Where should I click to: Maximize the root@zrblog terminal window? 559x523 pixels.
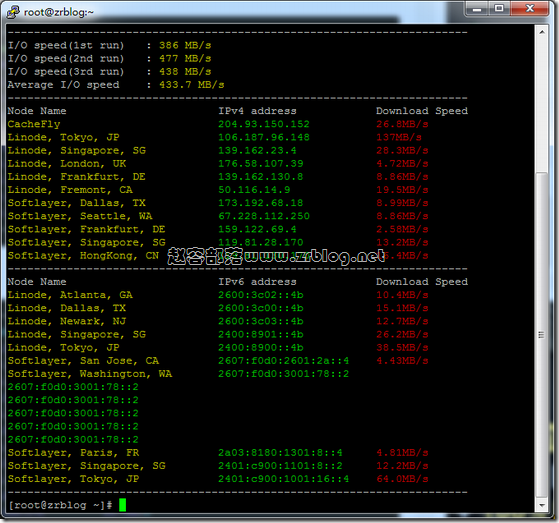click(499, 9)
